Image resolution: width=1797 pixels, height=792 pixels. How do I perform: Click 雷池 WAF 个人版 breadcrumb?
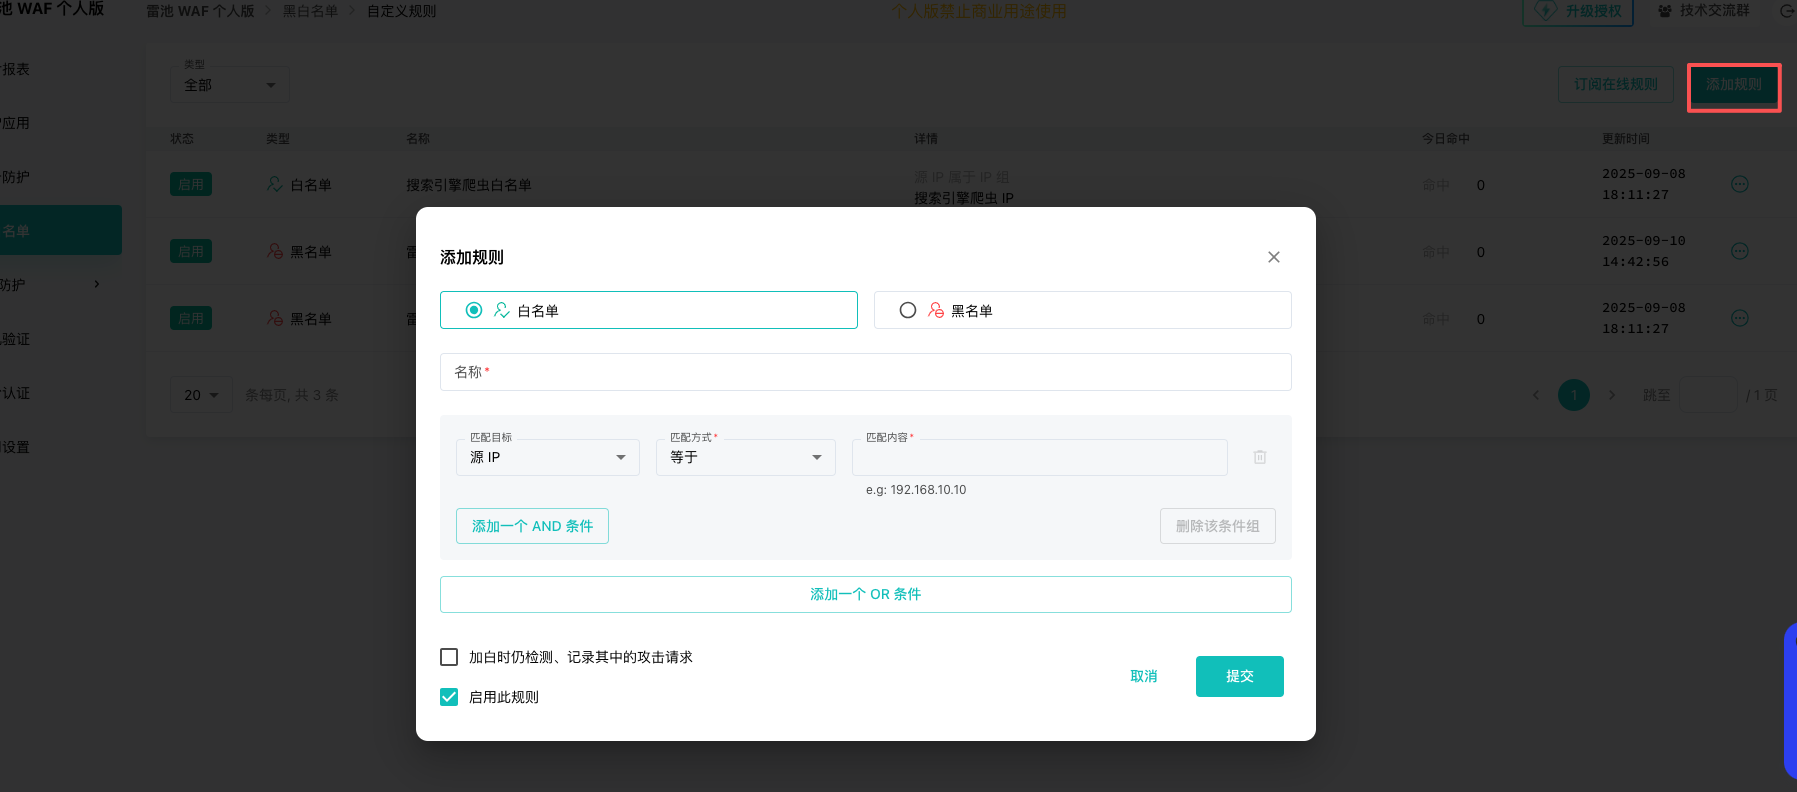[x=200, y=12]
